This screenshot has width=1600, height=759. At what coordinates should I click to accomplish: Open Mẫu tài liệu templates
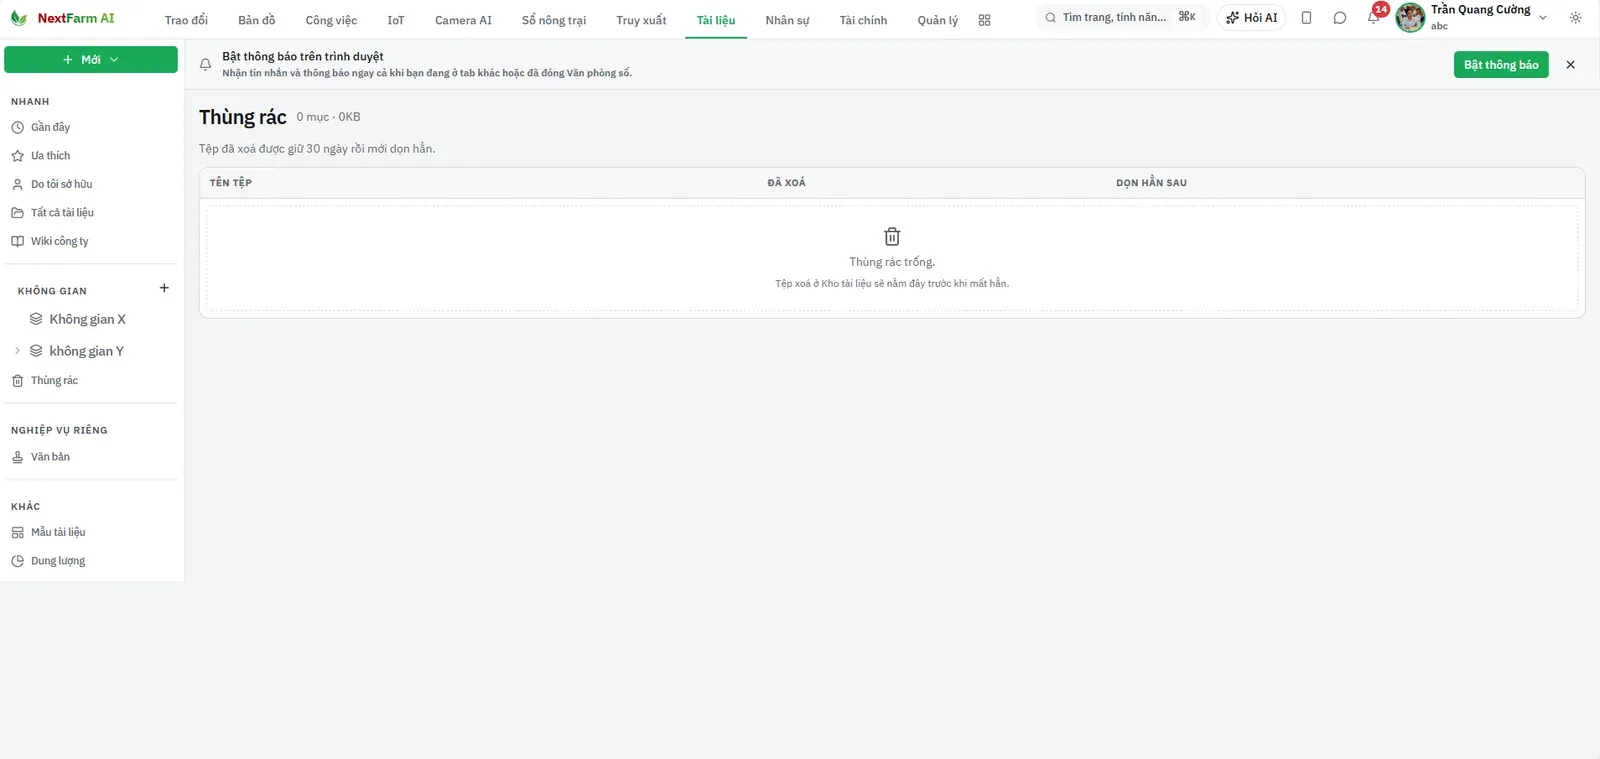coord(91,533)
